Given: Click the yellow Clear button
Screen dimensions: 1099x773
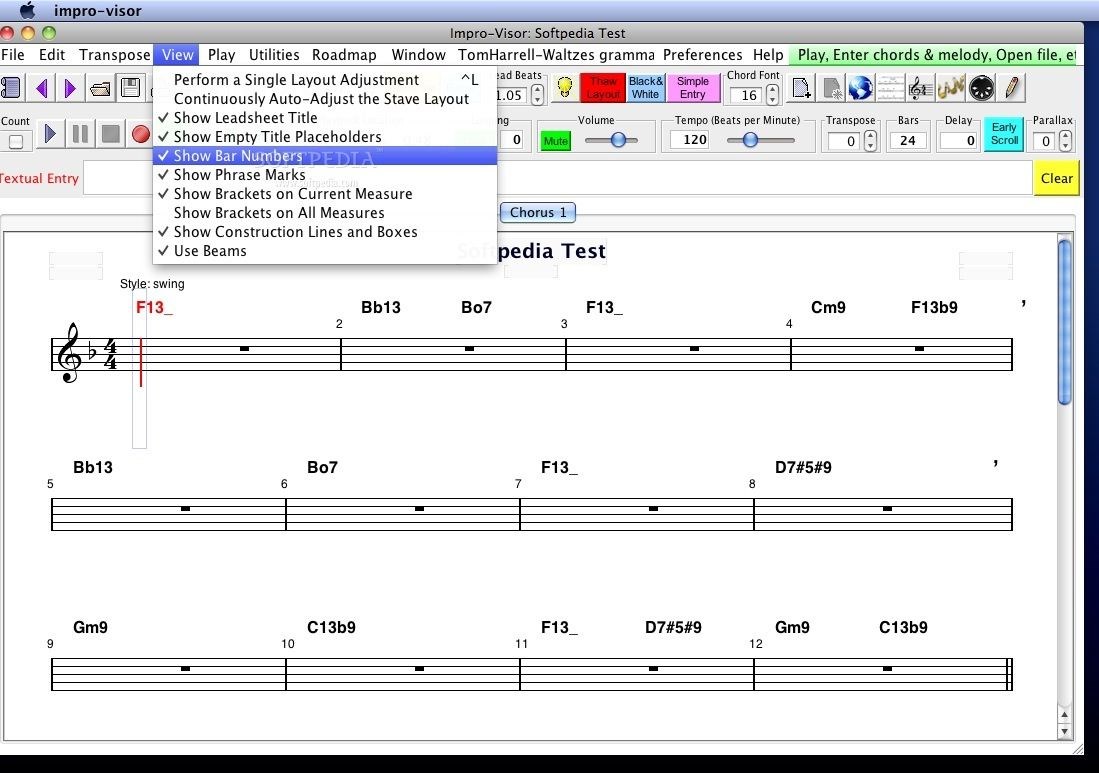Looking at the screenshot, I should [x=1056, y=178].
